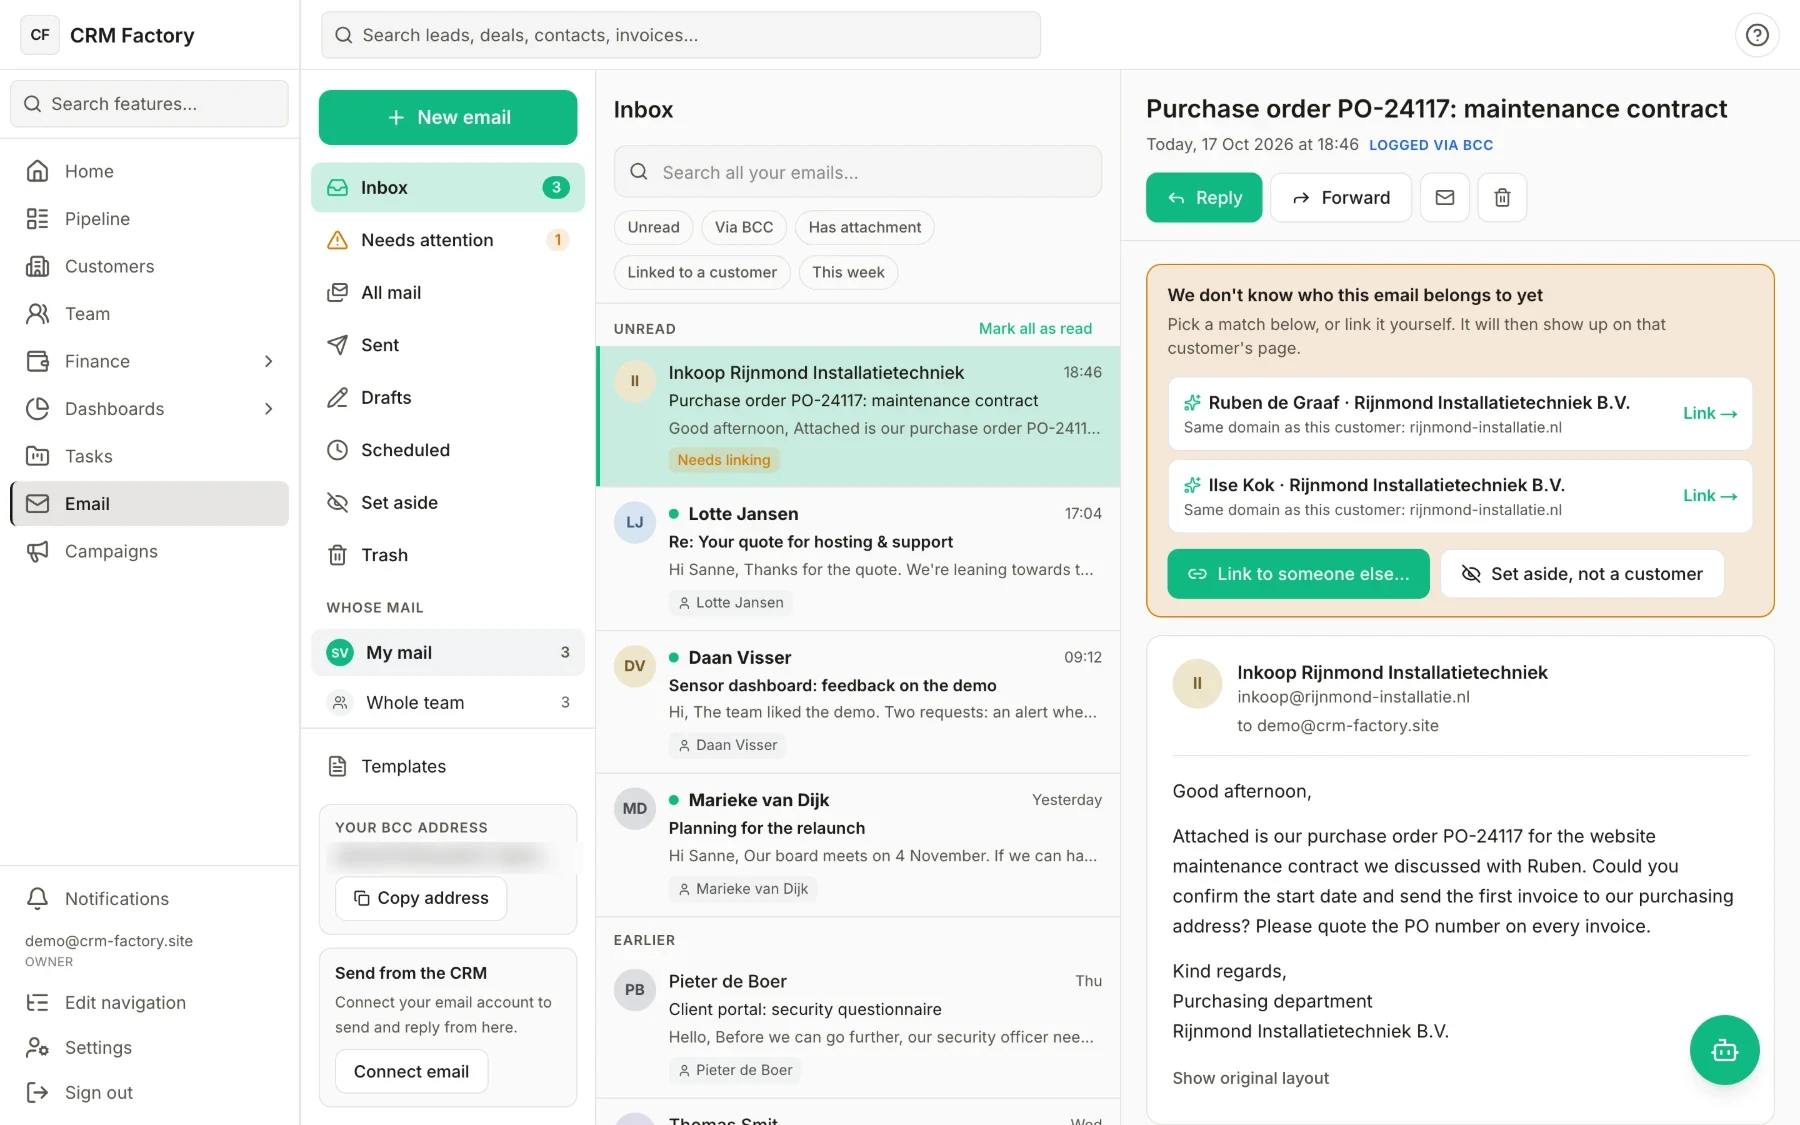1800x1125 pixels.
Task: Open the Set aside folder
Action: tap(447, 502)
